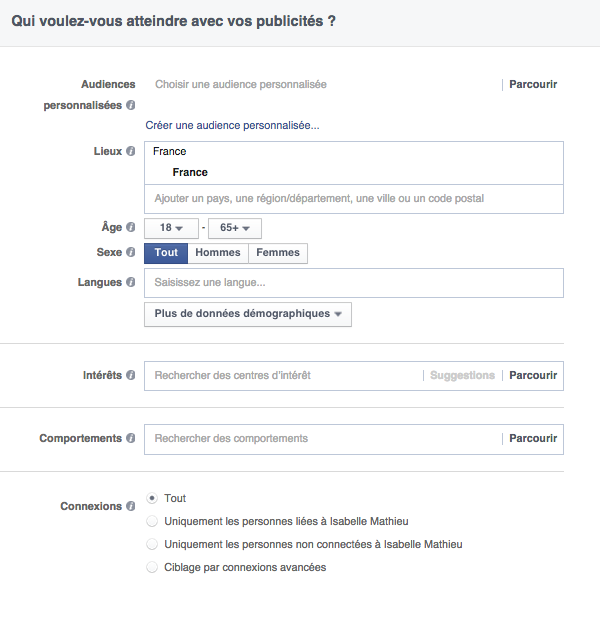Select Hommes gender option

[217, 253]
